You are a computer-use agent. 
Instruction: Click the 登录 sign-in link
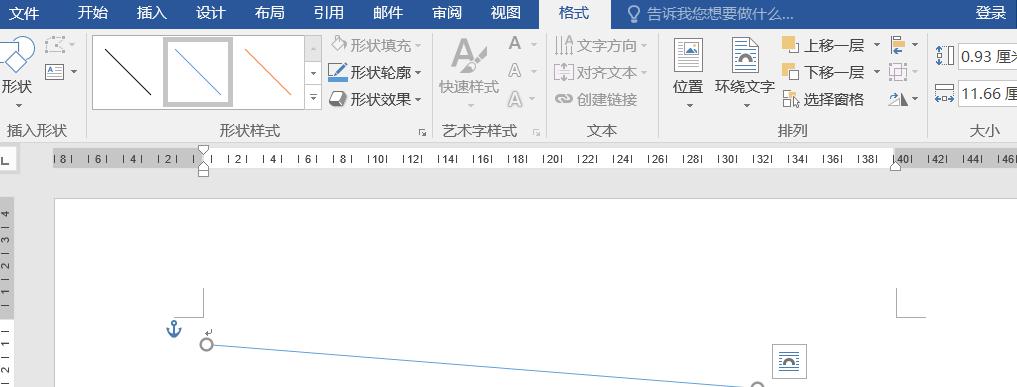pos(991,13)
